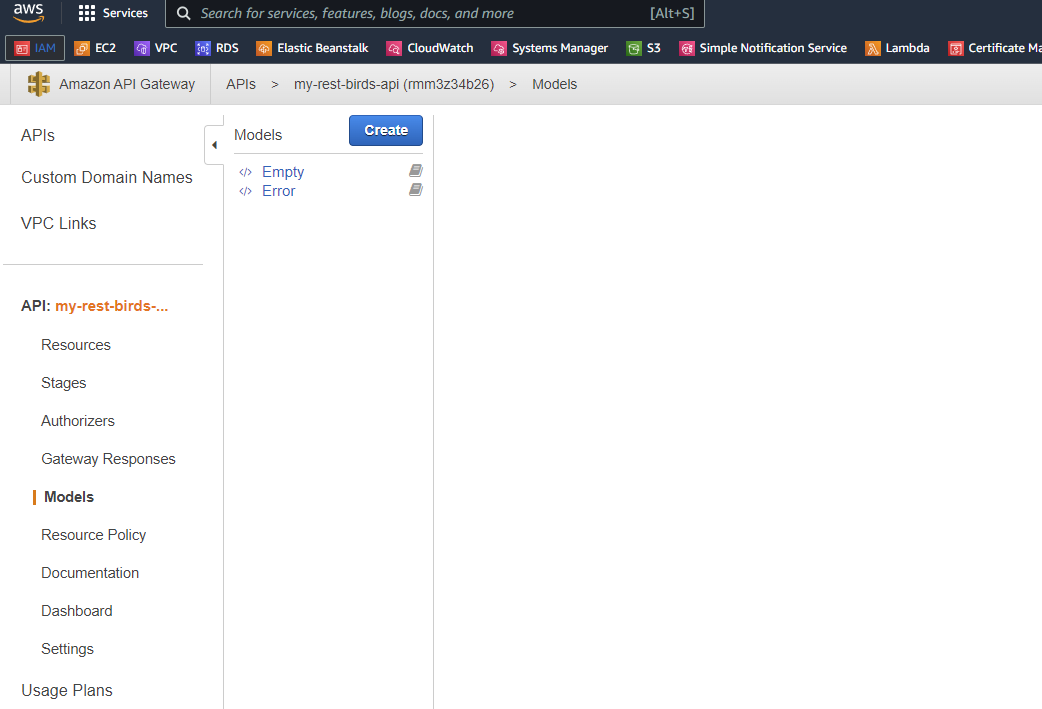
Task: Click the Amazon API Gateway logo
Action: pyautogui.click(x=39, y=84)
